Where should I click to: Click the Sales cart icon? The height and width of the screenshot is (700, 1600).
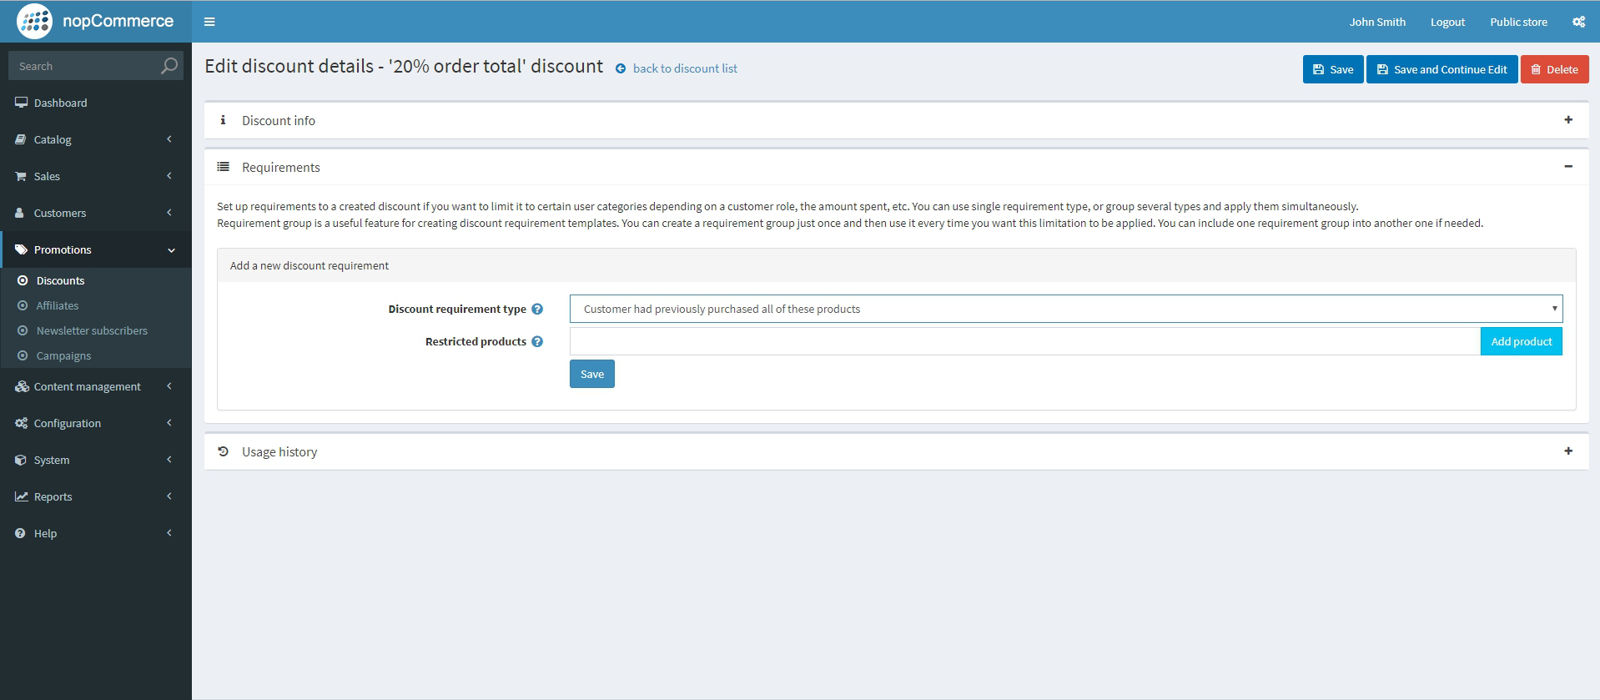point(21,176)
